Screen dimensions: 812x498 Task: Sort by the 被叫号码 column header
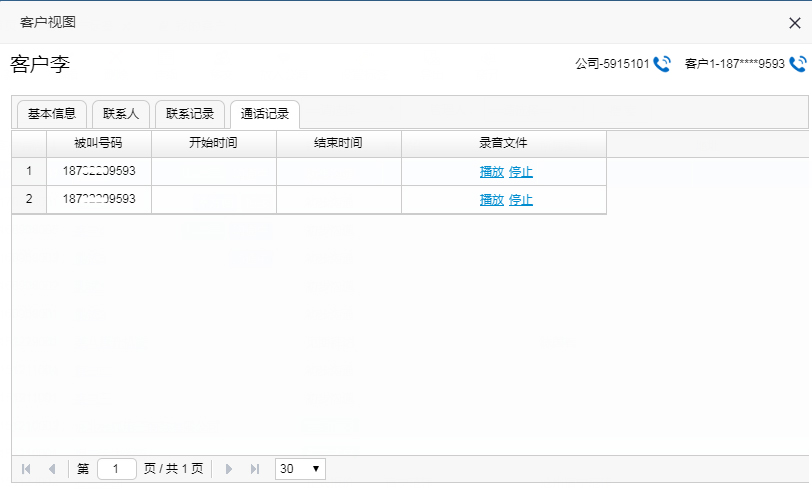coord(98,144)
